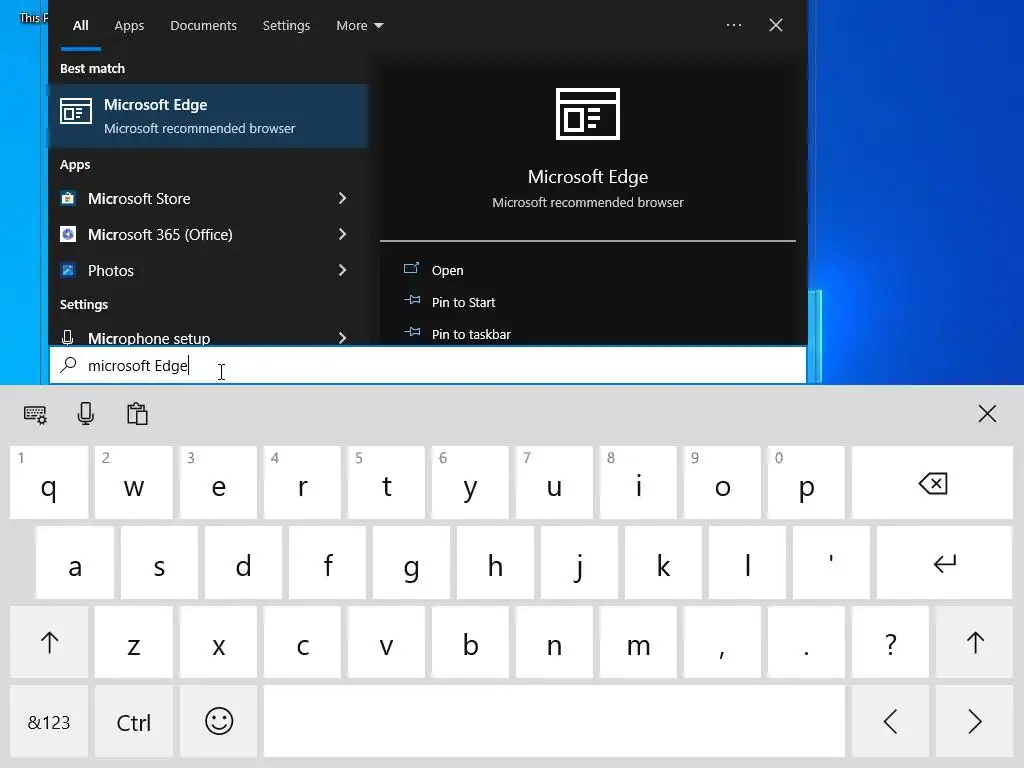The width and height of the screenshot is (1024, 768).
Task: Expand Microphone setup chevron
Action: (x=342, y=338)
